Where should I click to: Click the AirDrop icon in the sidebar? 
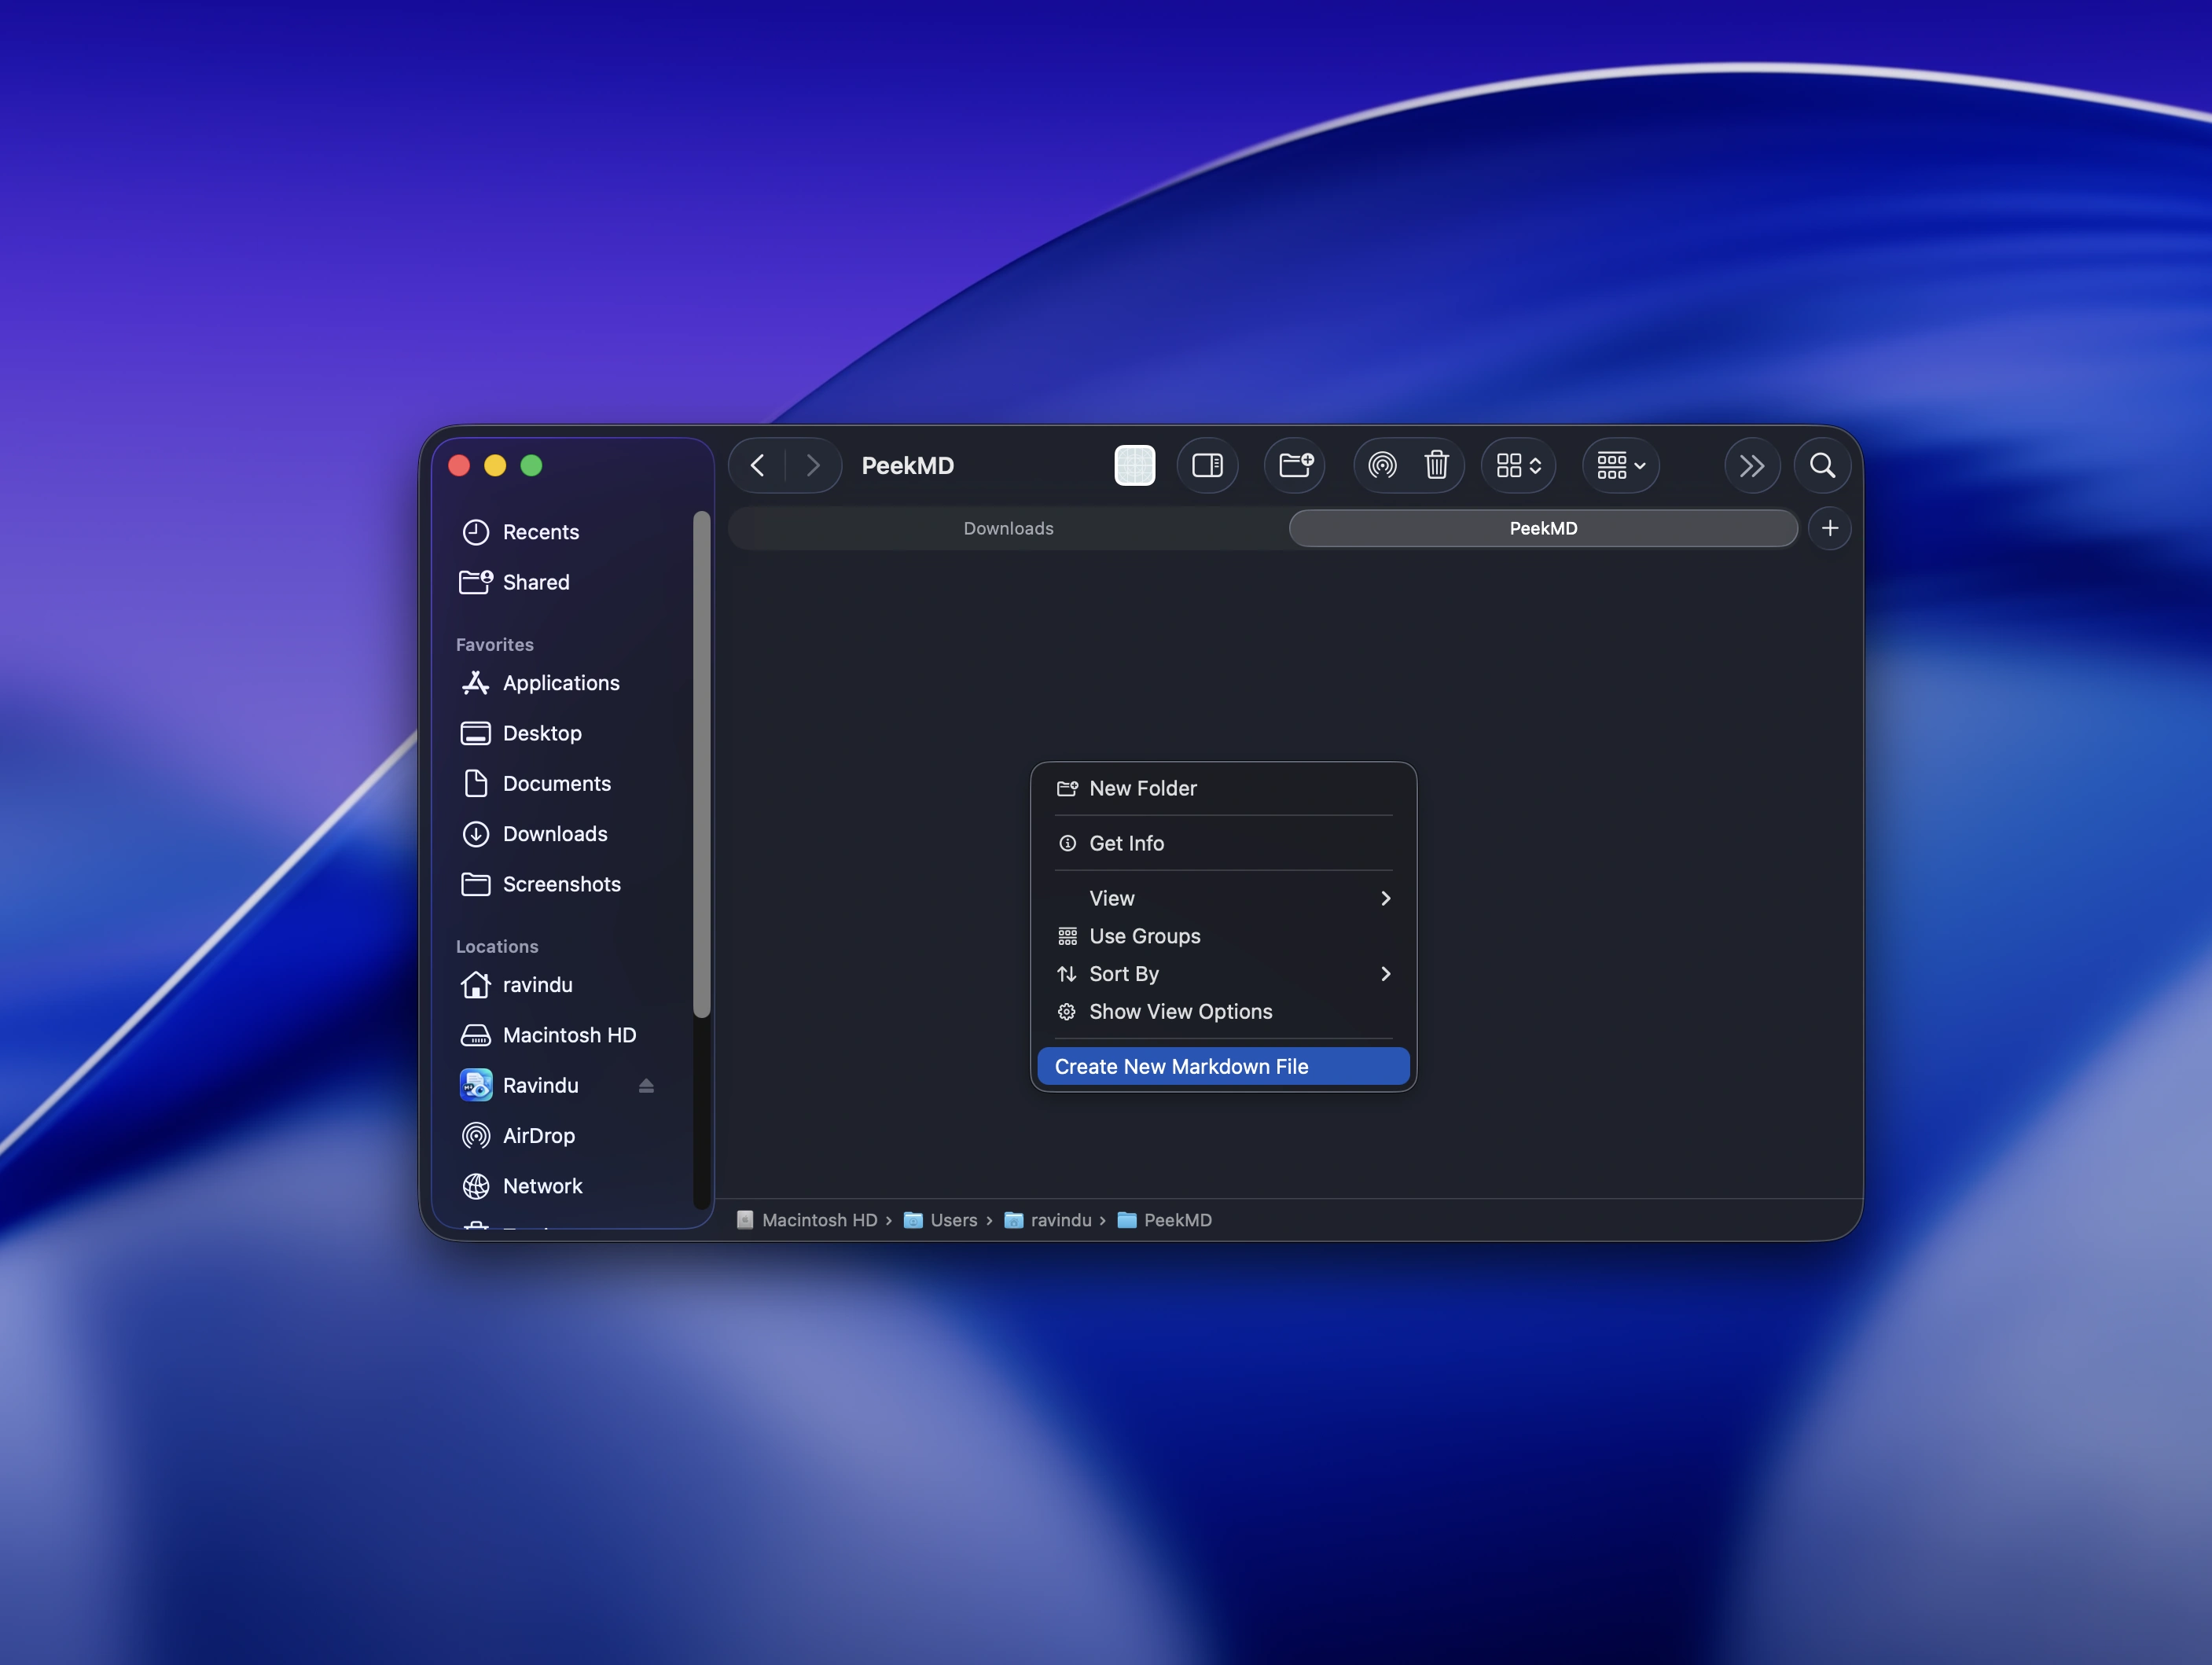tap(475, 1136)
